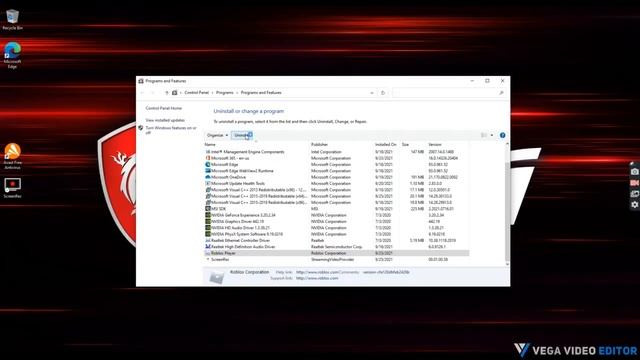Select Microsoft Edge WebView2 Runtime row
The height and width of the screenshot is (360, 640).
pos(336,171)
